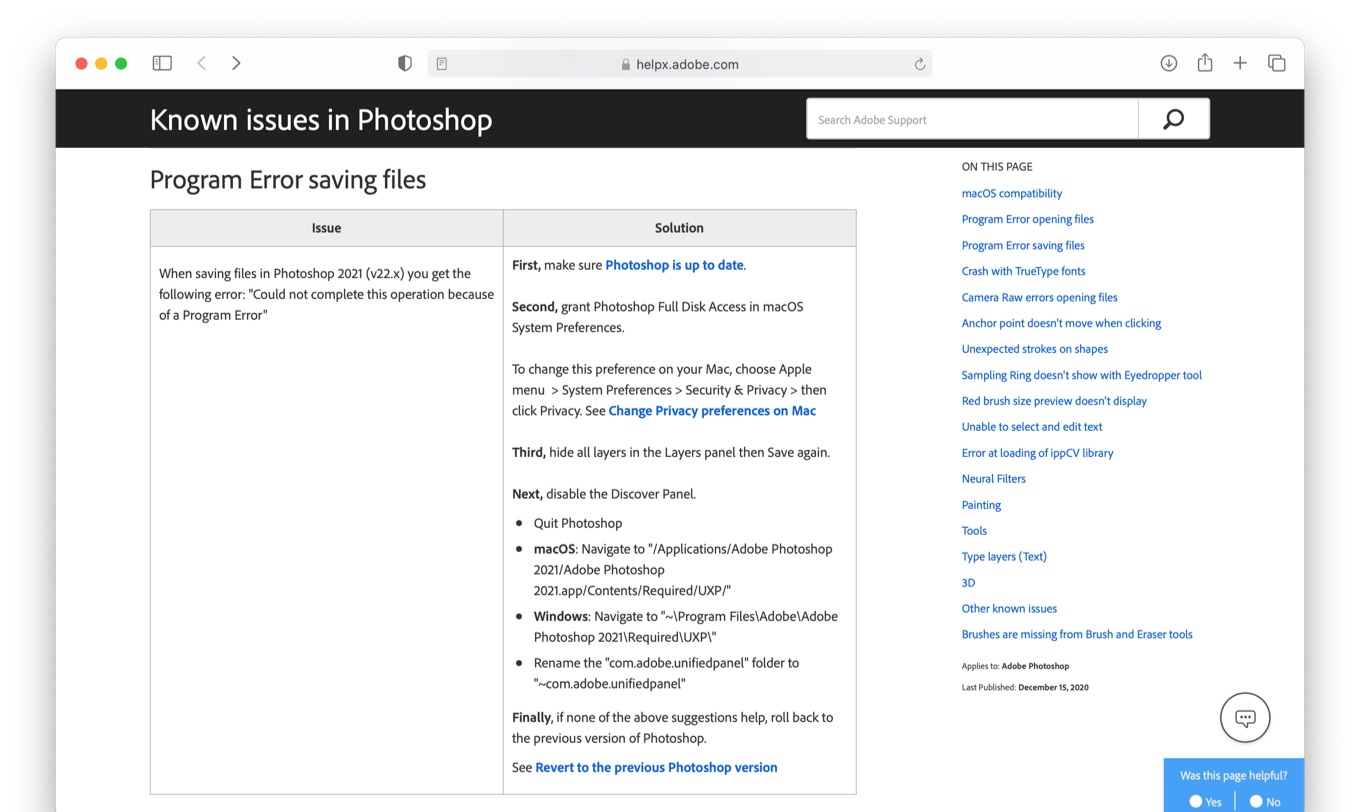Open the Share menu icon

pyautogui.click(x=1204, y=62)
